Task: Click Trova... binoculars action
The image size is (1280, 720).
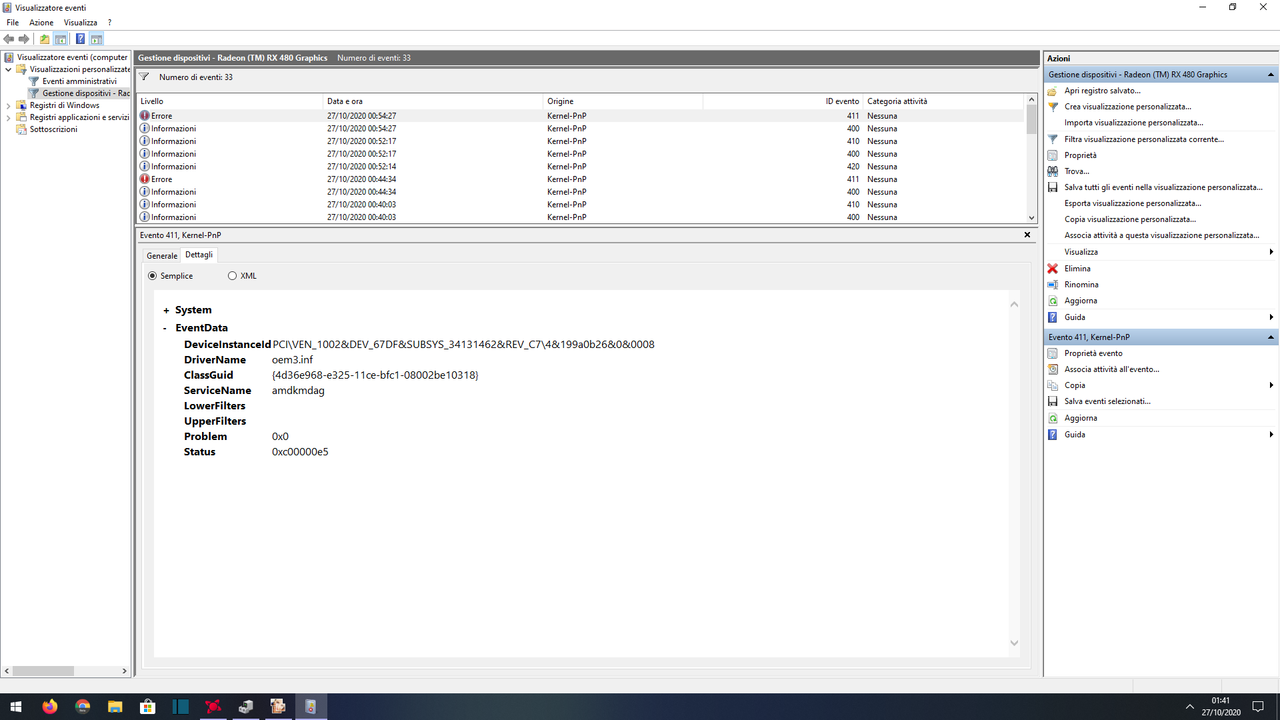Action: [x=1076, y=171]
